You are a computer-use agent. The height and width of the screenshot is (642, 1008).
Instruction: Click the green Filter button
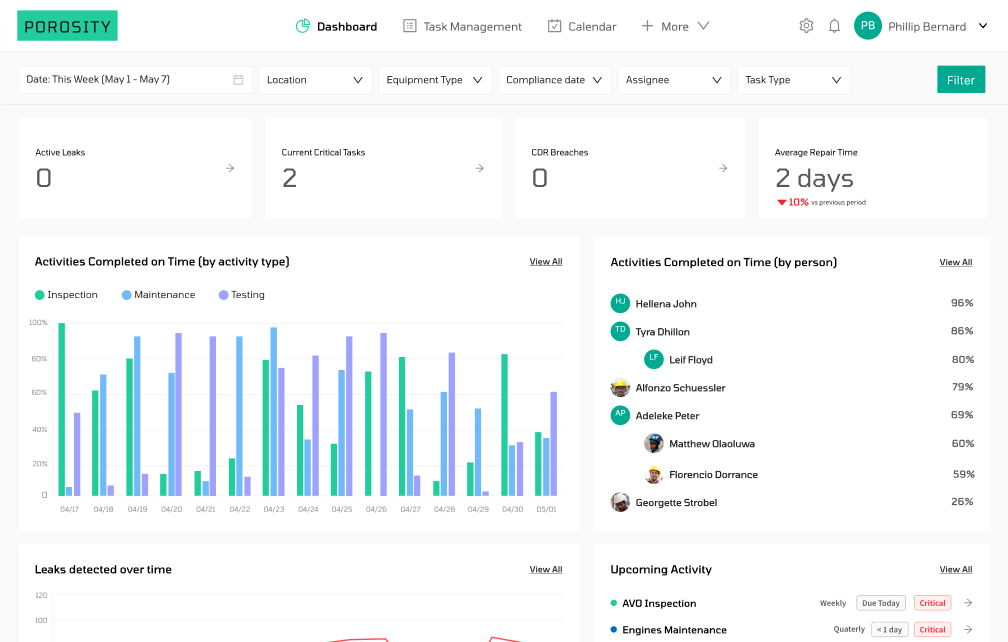[960, 80]
